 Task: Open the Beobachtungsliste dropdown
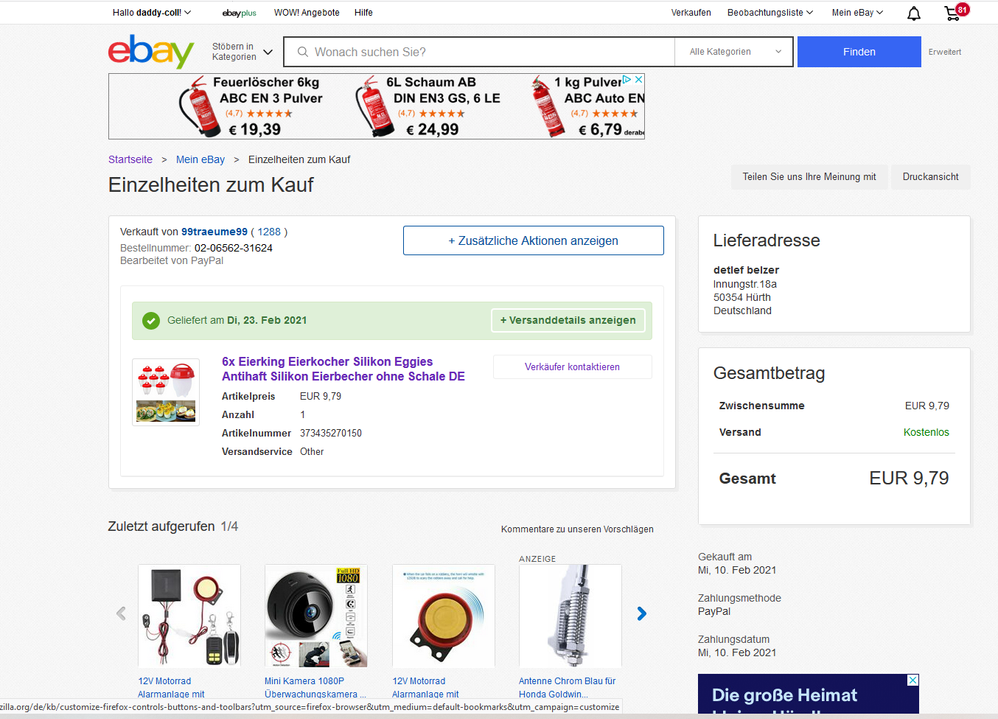coord(770,13)
